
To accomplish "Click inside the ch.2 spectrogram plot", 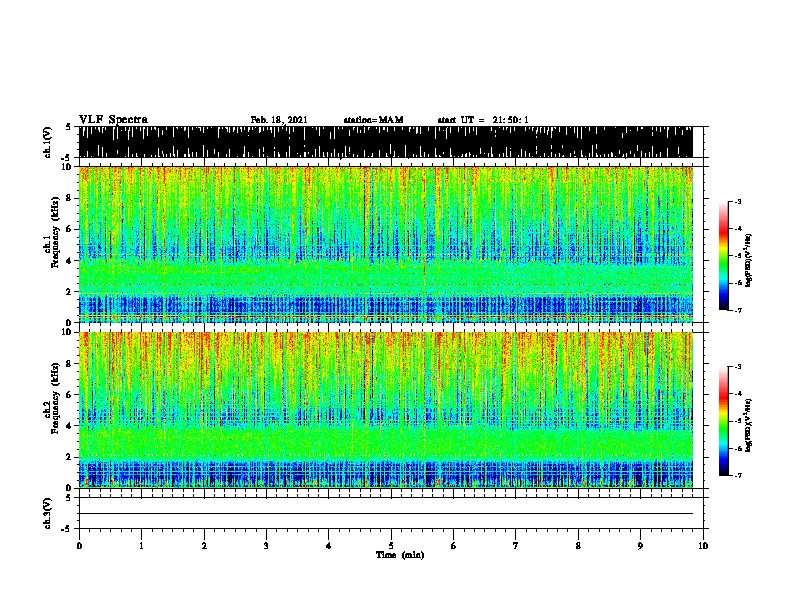I will [x=385, y=410].
